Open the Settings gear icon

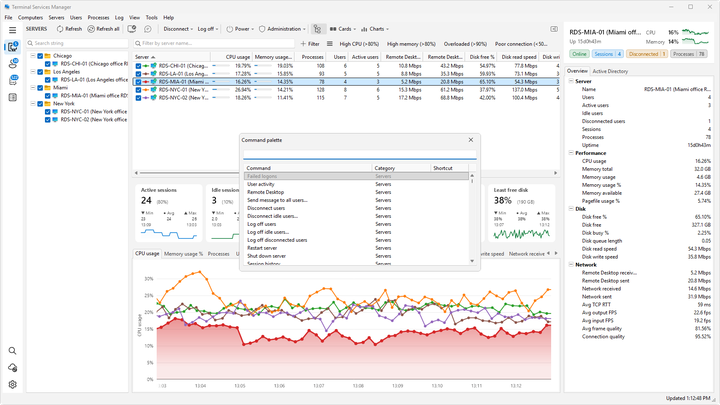click(x=12, y=384)
